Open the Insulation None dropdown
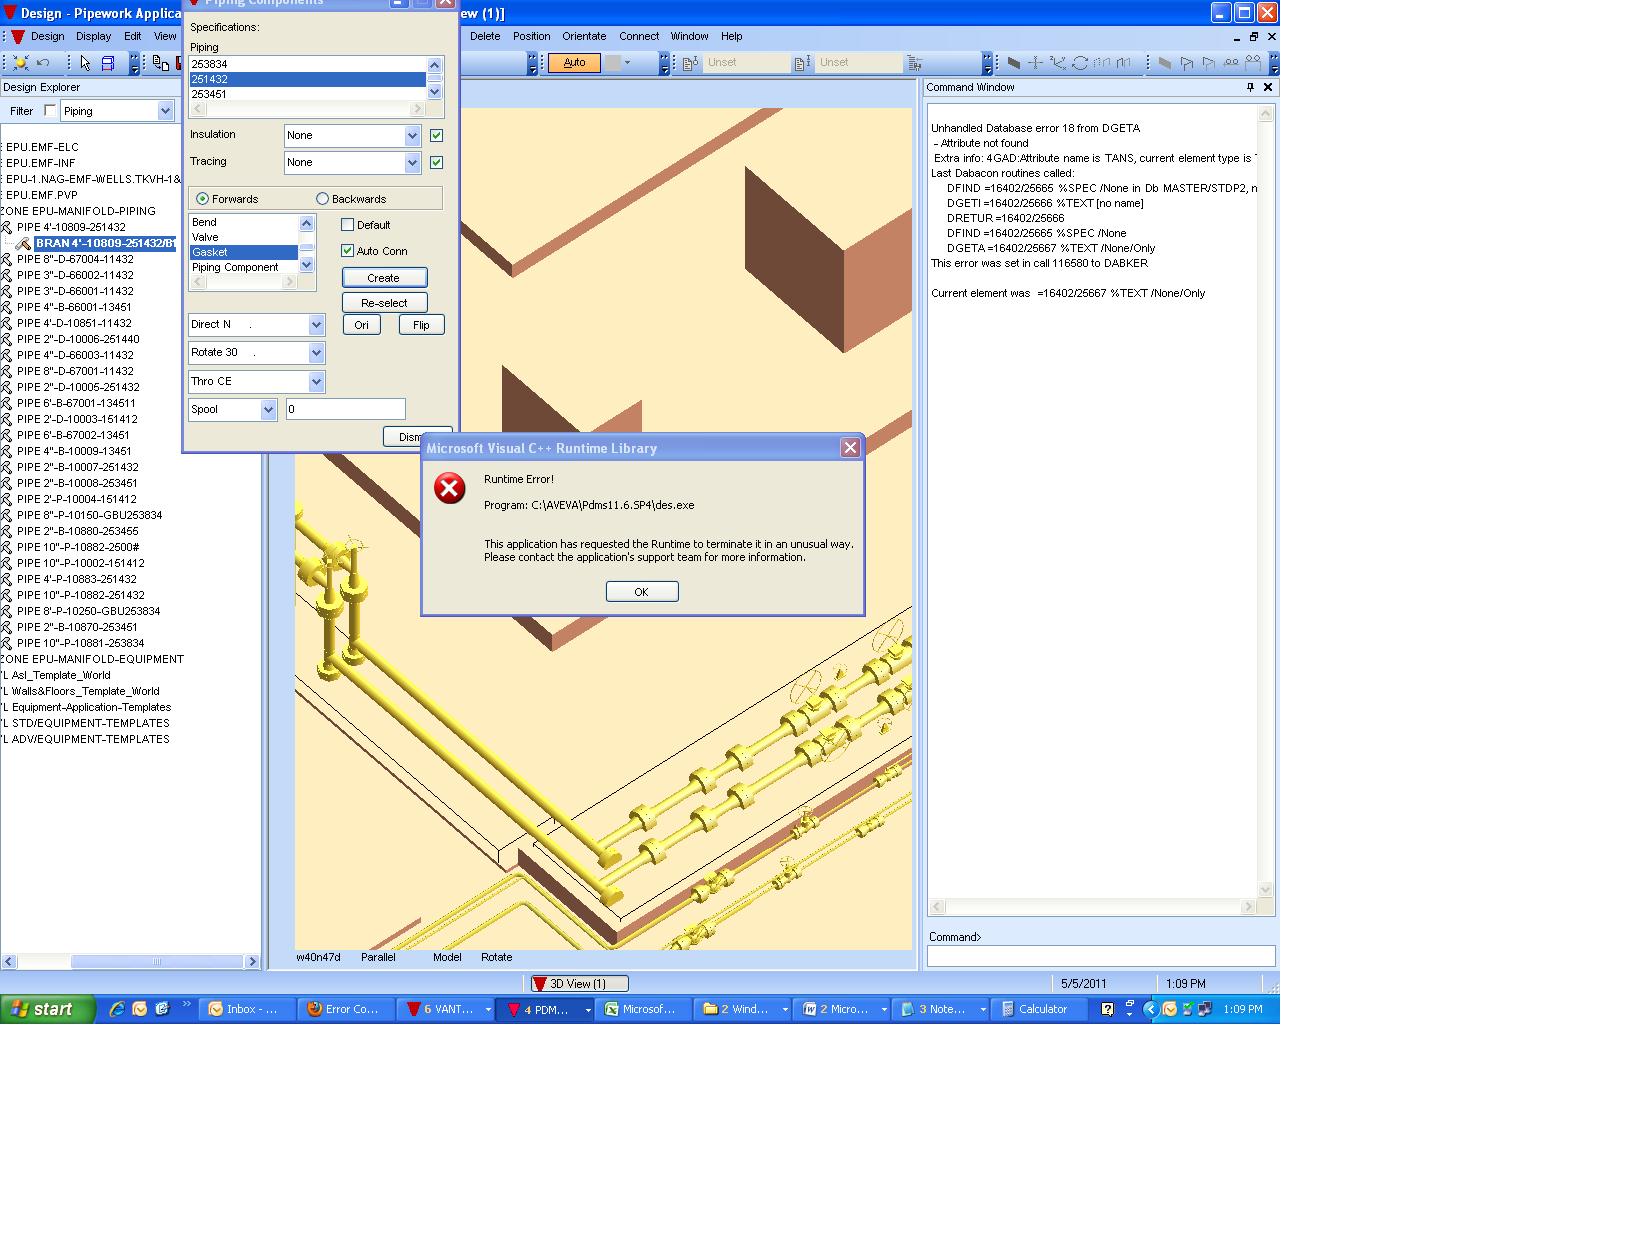Image resolution: width=1648 pixels, height=1236 pixels. point(412,135)
